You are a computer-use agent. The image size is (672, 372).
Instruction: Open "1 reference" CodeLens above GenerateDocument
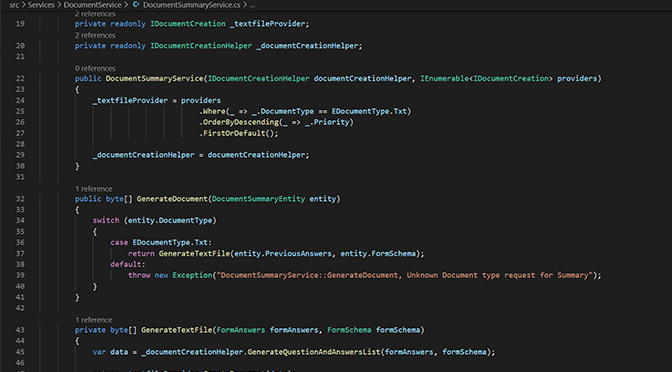click(x=93, y=189)
